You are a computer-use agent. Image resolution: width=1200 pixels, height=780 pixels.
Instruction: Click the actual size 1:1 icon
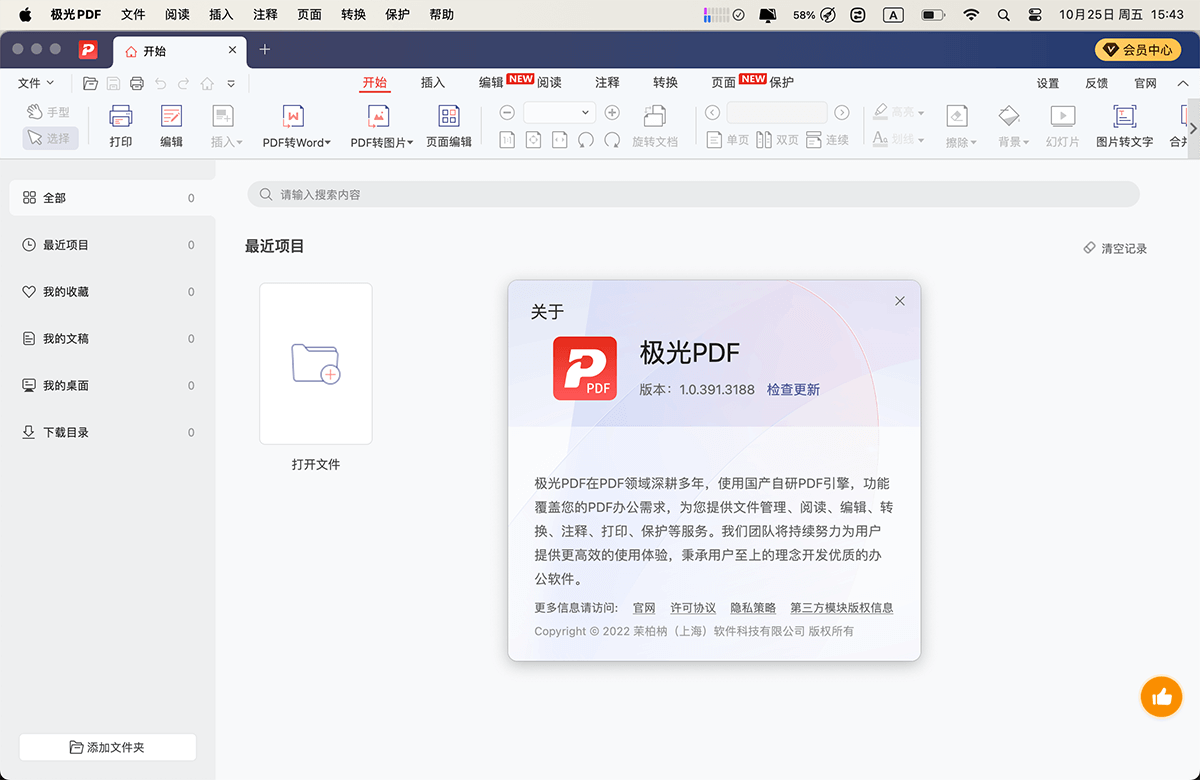[507, 140]
